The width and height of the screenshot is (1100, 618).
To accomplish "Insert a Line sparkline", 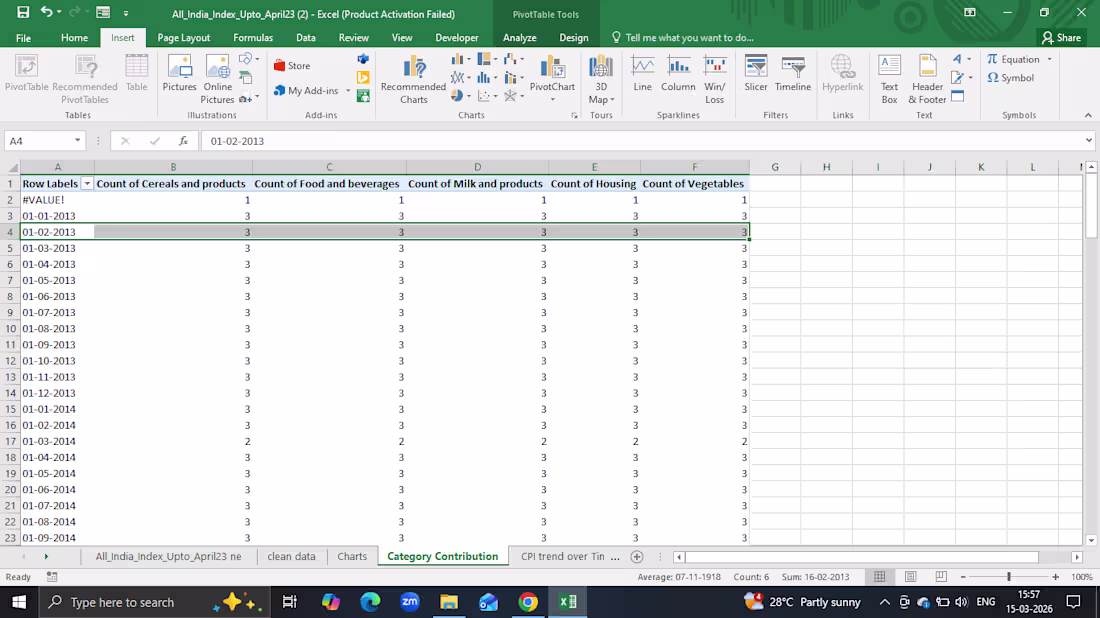I will 643,74.
